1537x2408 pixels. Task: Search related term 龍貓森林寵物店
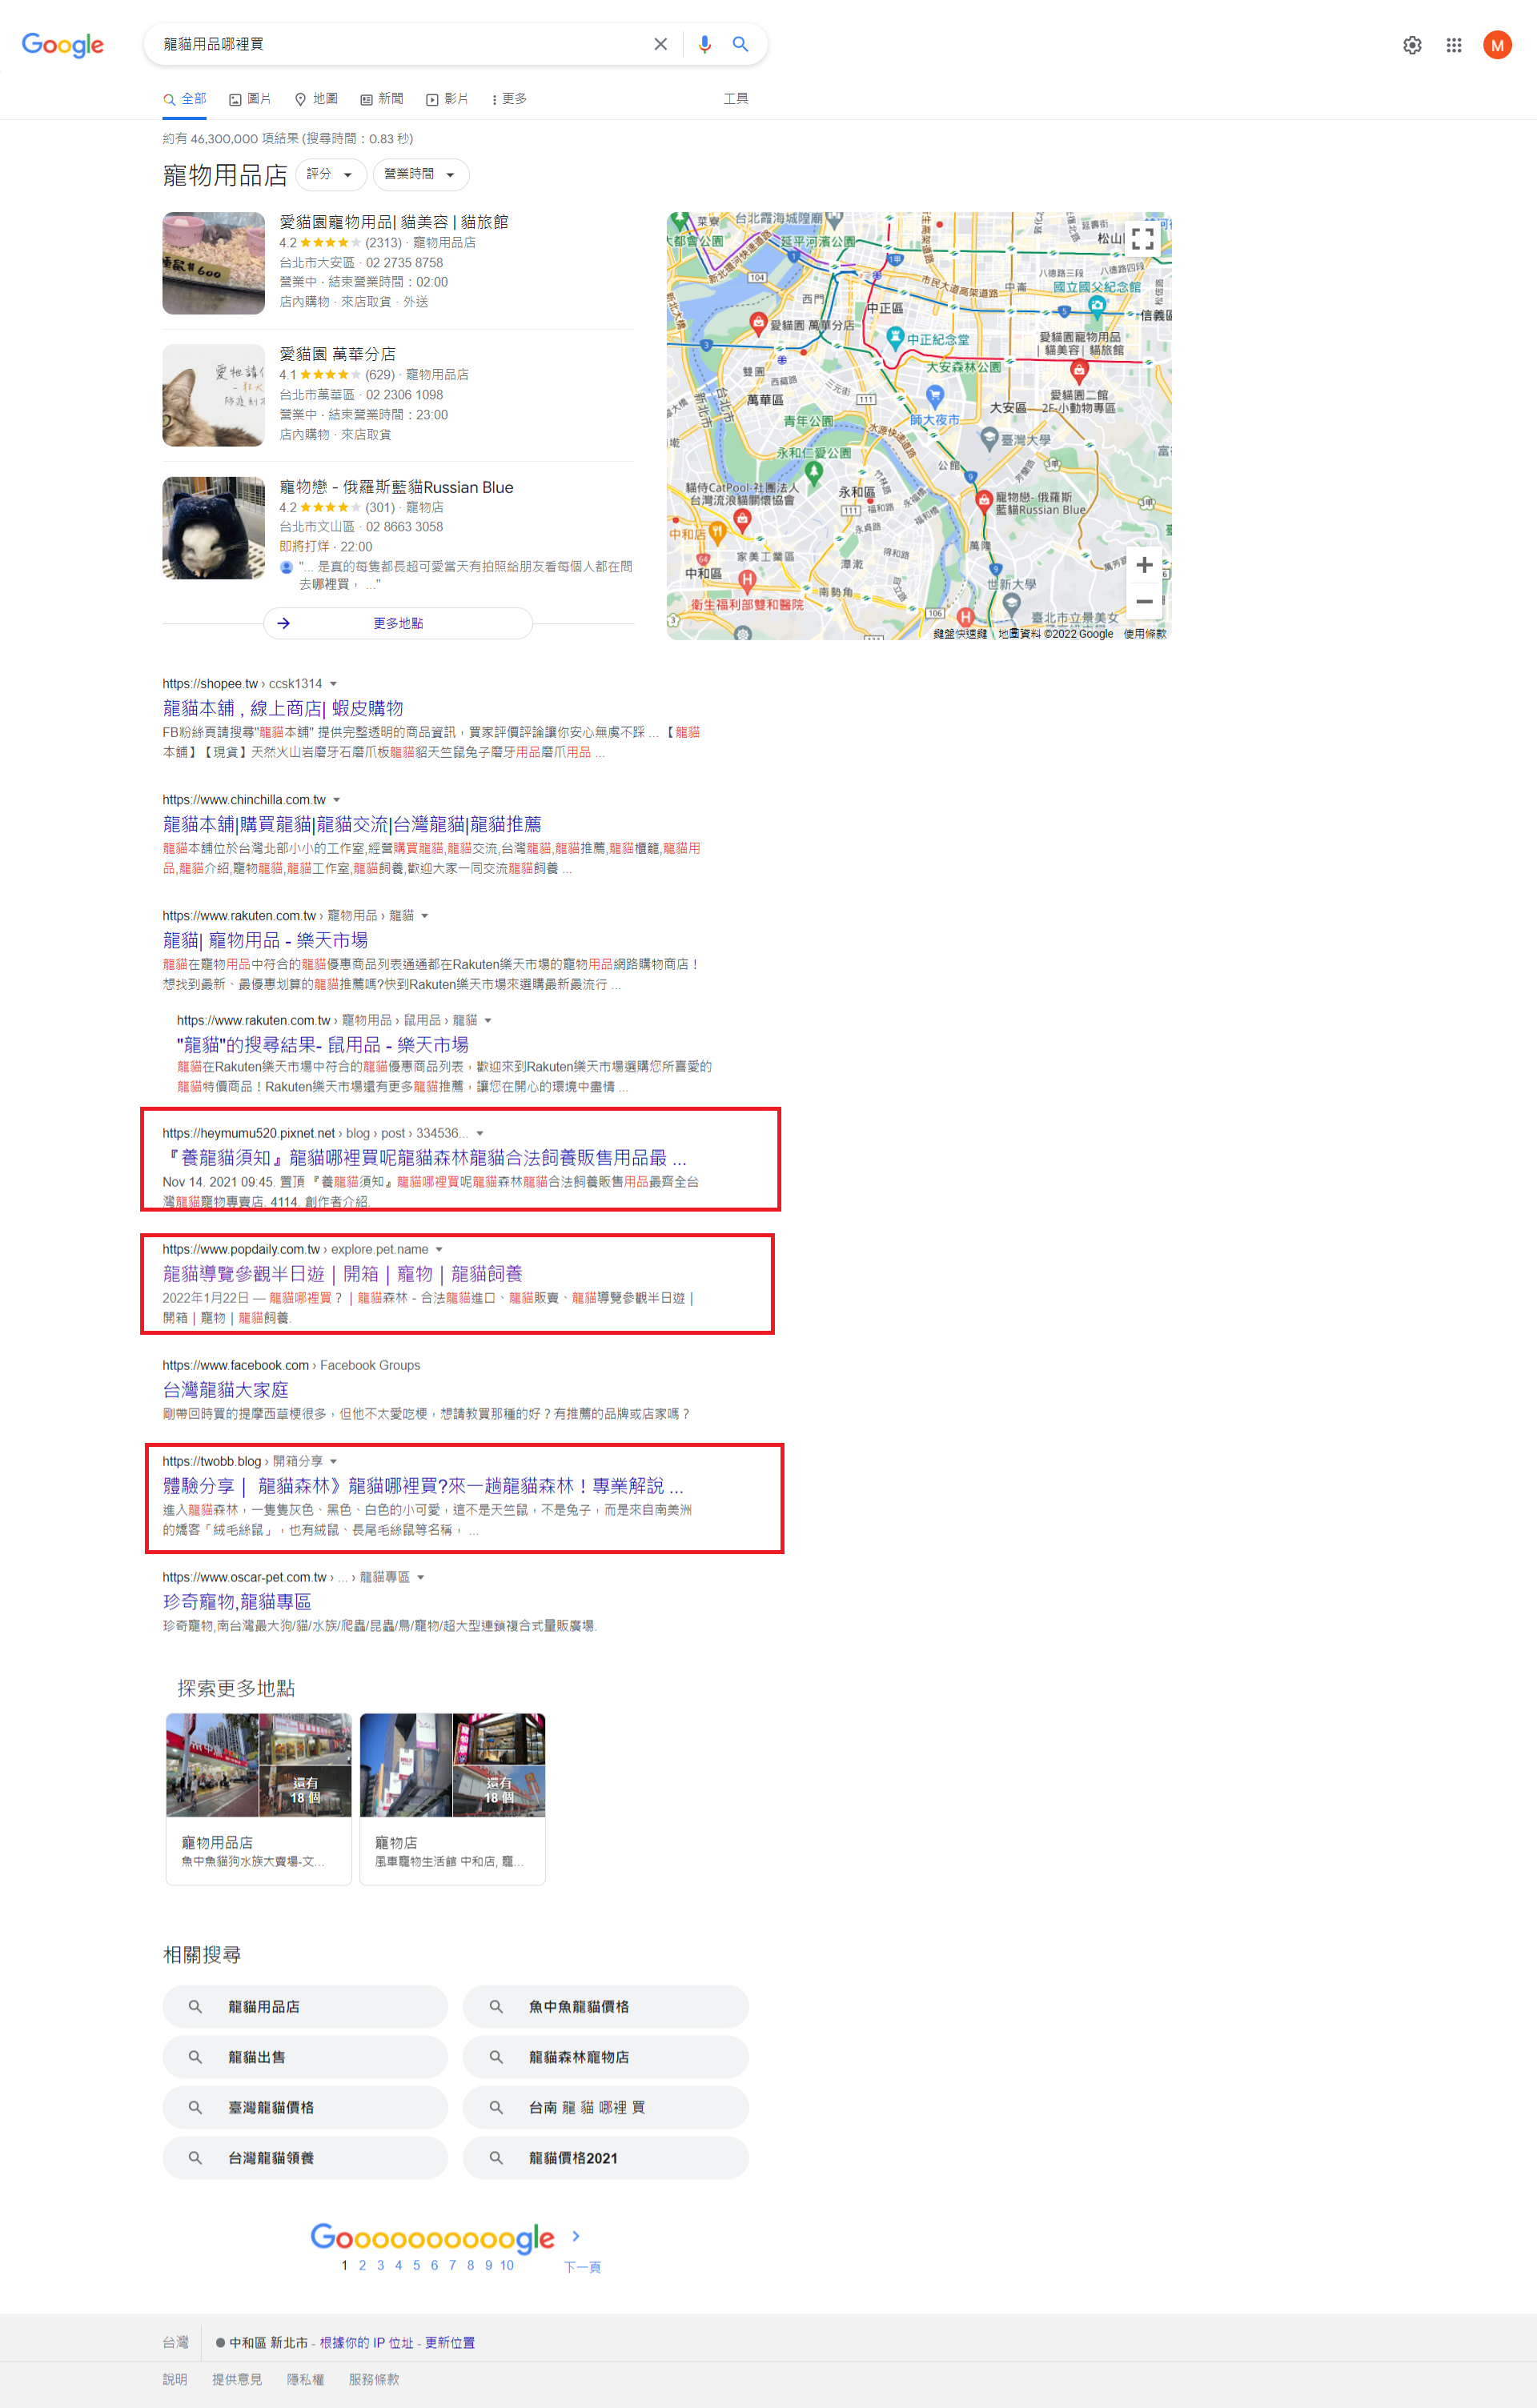click(x=606, y=2057)
